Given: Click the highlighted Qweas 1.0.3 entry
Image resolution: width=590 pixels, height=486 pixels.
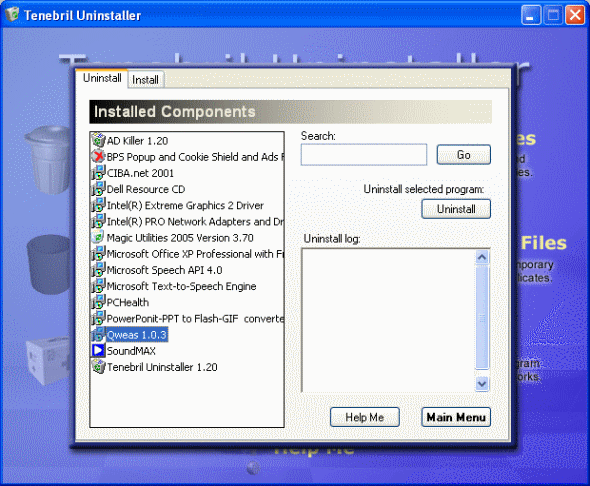Looking at the screenshot, I should [137, 335].
